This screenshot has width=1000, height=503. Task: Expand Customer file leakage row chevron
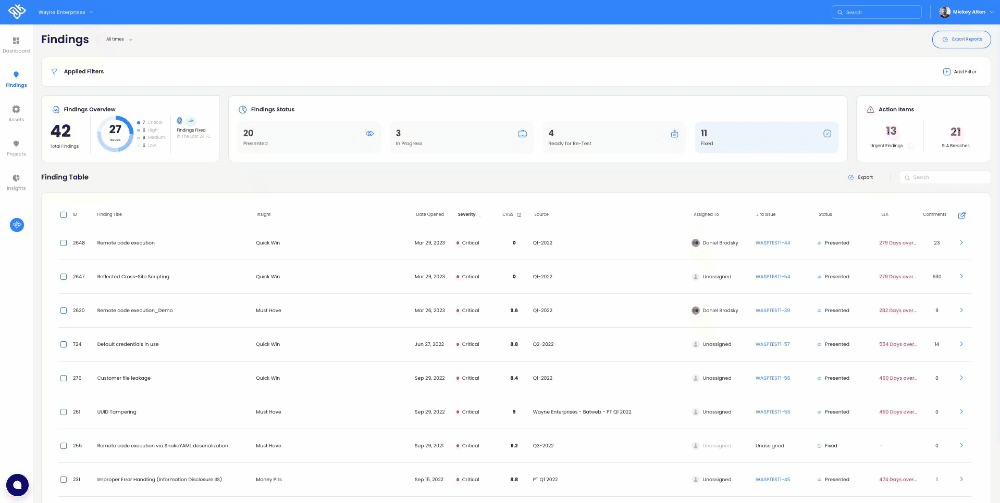pos(962,378)
